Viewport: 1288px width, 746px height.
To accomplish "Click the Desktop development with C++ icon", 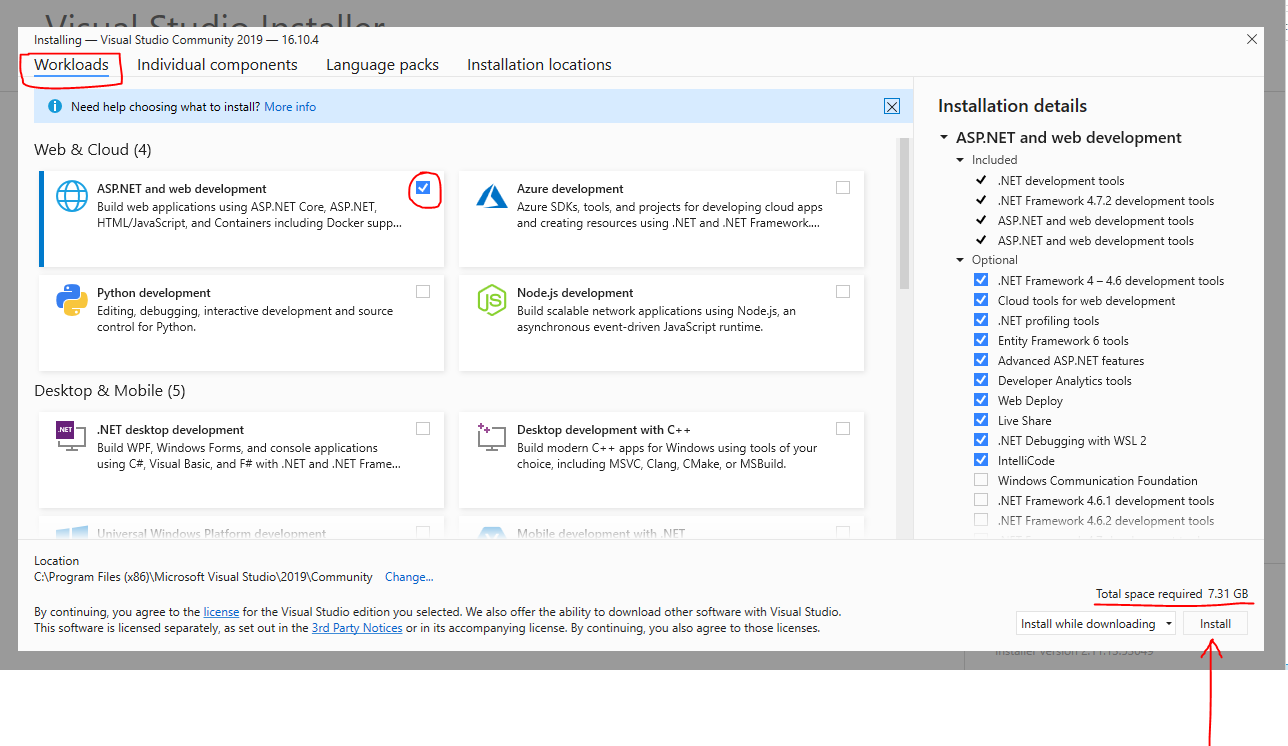I will click(x=492, y=436).
